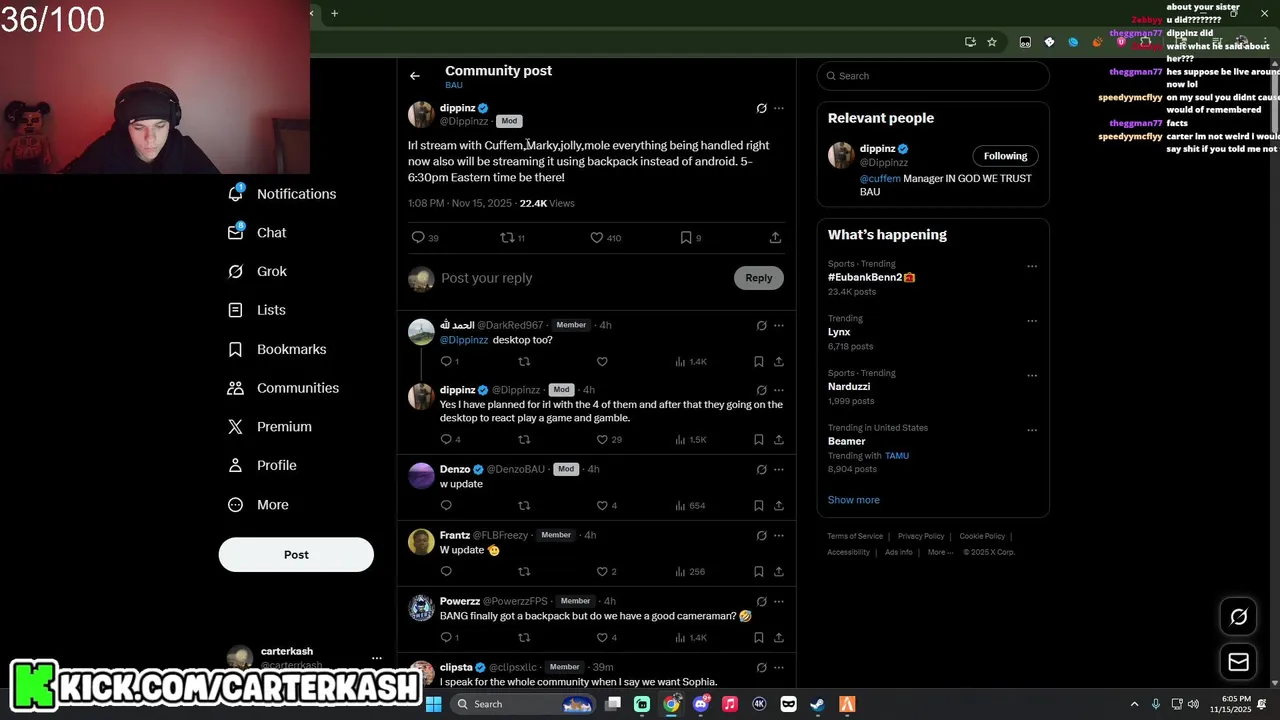Open Grok in sidebar
The width and height of the screenshot is (1280, 720).
(257, 272)
